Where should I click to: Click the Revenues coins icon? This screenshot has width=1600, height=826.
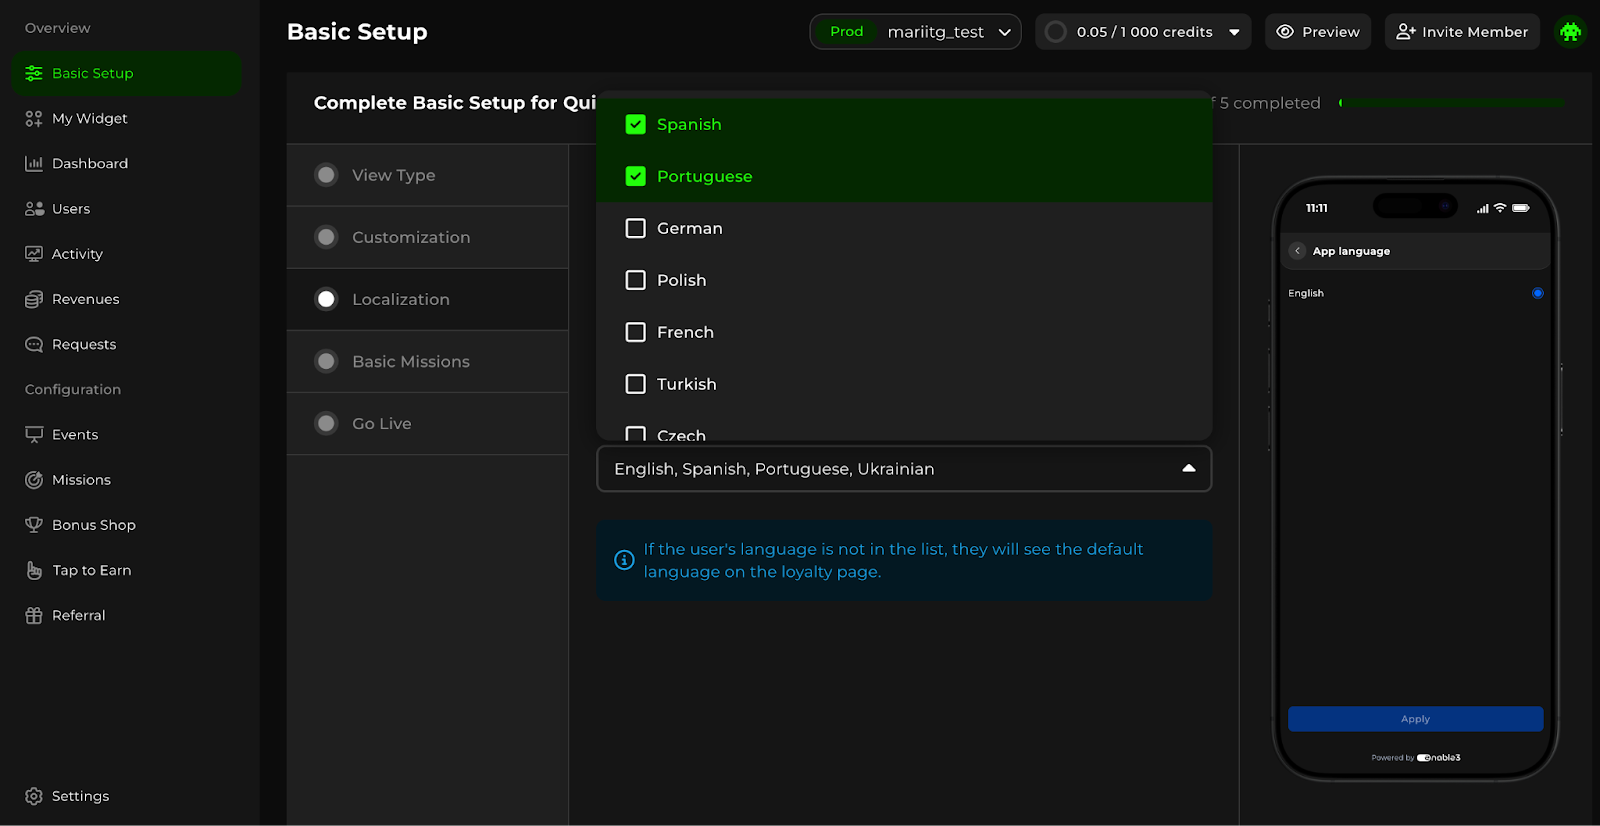34,299
